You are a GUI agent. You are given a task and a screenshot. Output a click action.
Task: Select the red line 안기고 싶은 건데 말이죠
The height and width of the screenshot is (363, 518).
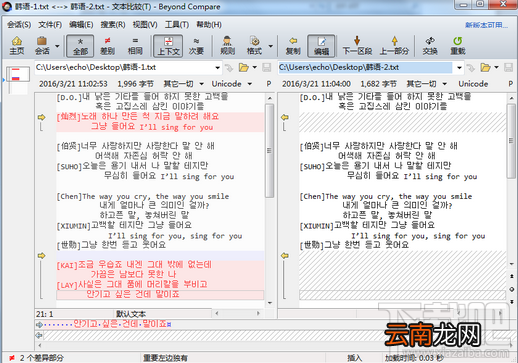pos(160,294)
